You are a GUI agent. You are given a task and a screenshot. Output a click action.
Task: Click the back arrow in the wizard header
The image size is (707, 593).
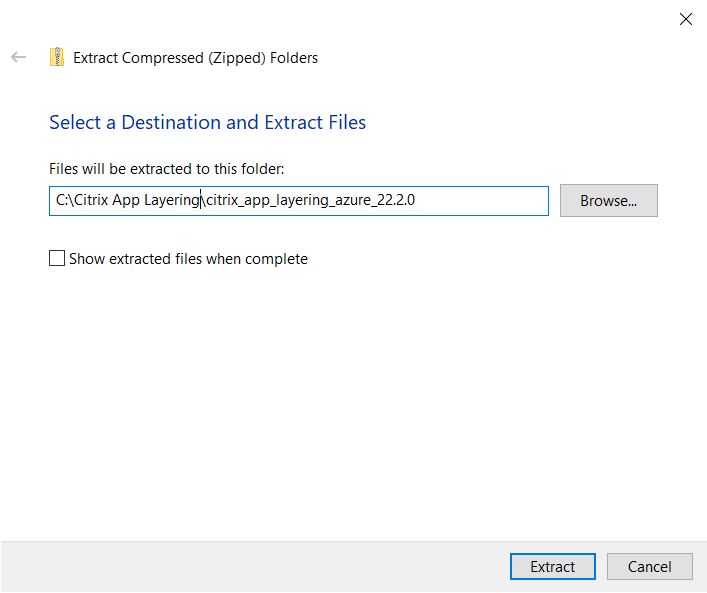pyautogui.click(x=18, y=58)
